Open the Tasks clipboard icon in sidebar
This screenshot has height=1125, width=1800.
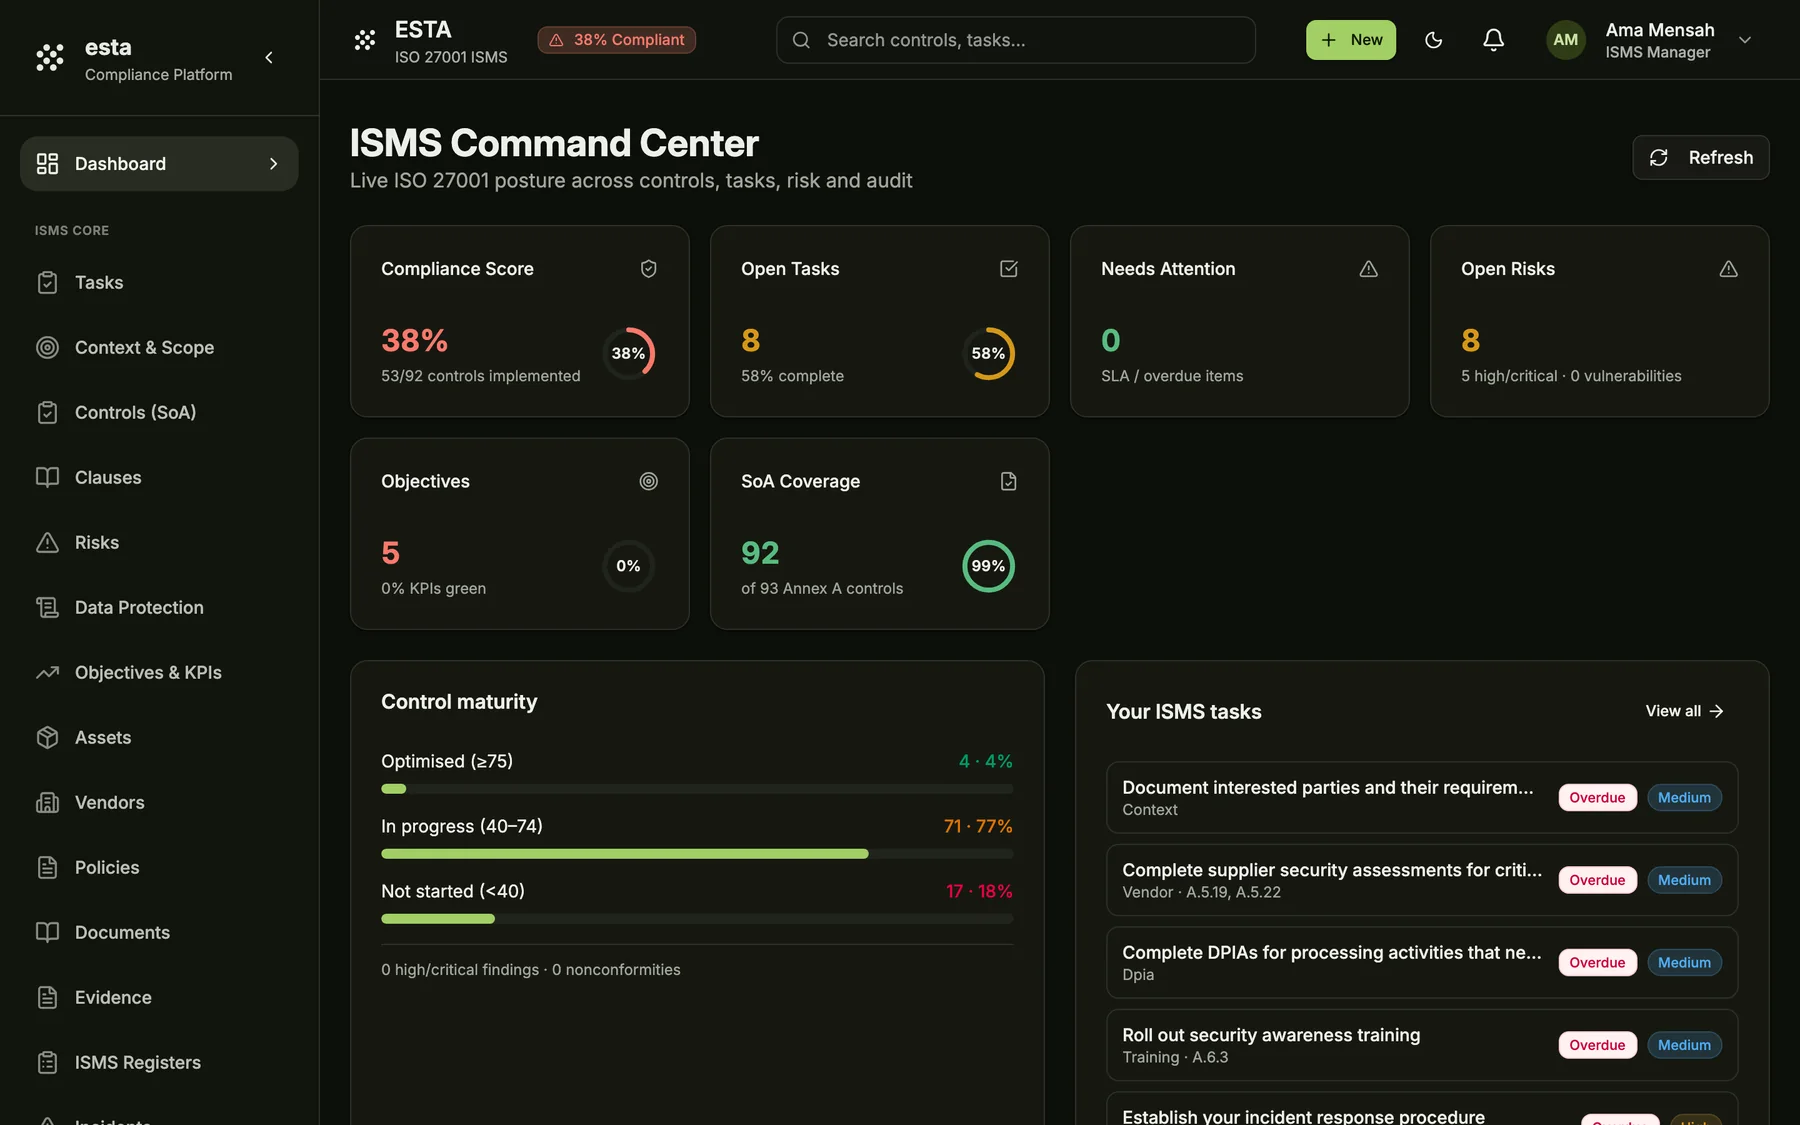[47, 283]
